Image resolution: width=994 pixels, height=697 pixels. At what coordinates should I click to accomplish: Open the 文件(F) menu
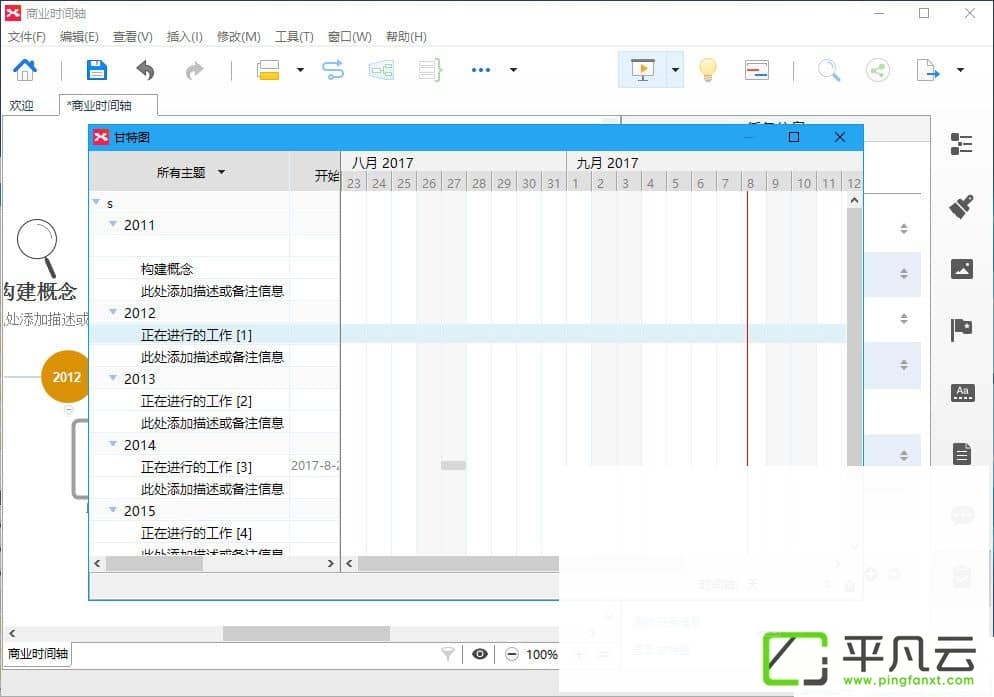tap(27, 37)
